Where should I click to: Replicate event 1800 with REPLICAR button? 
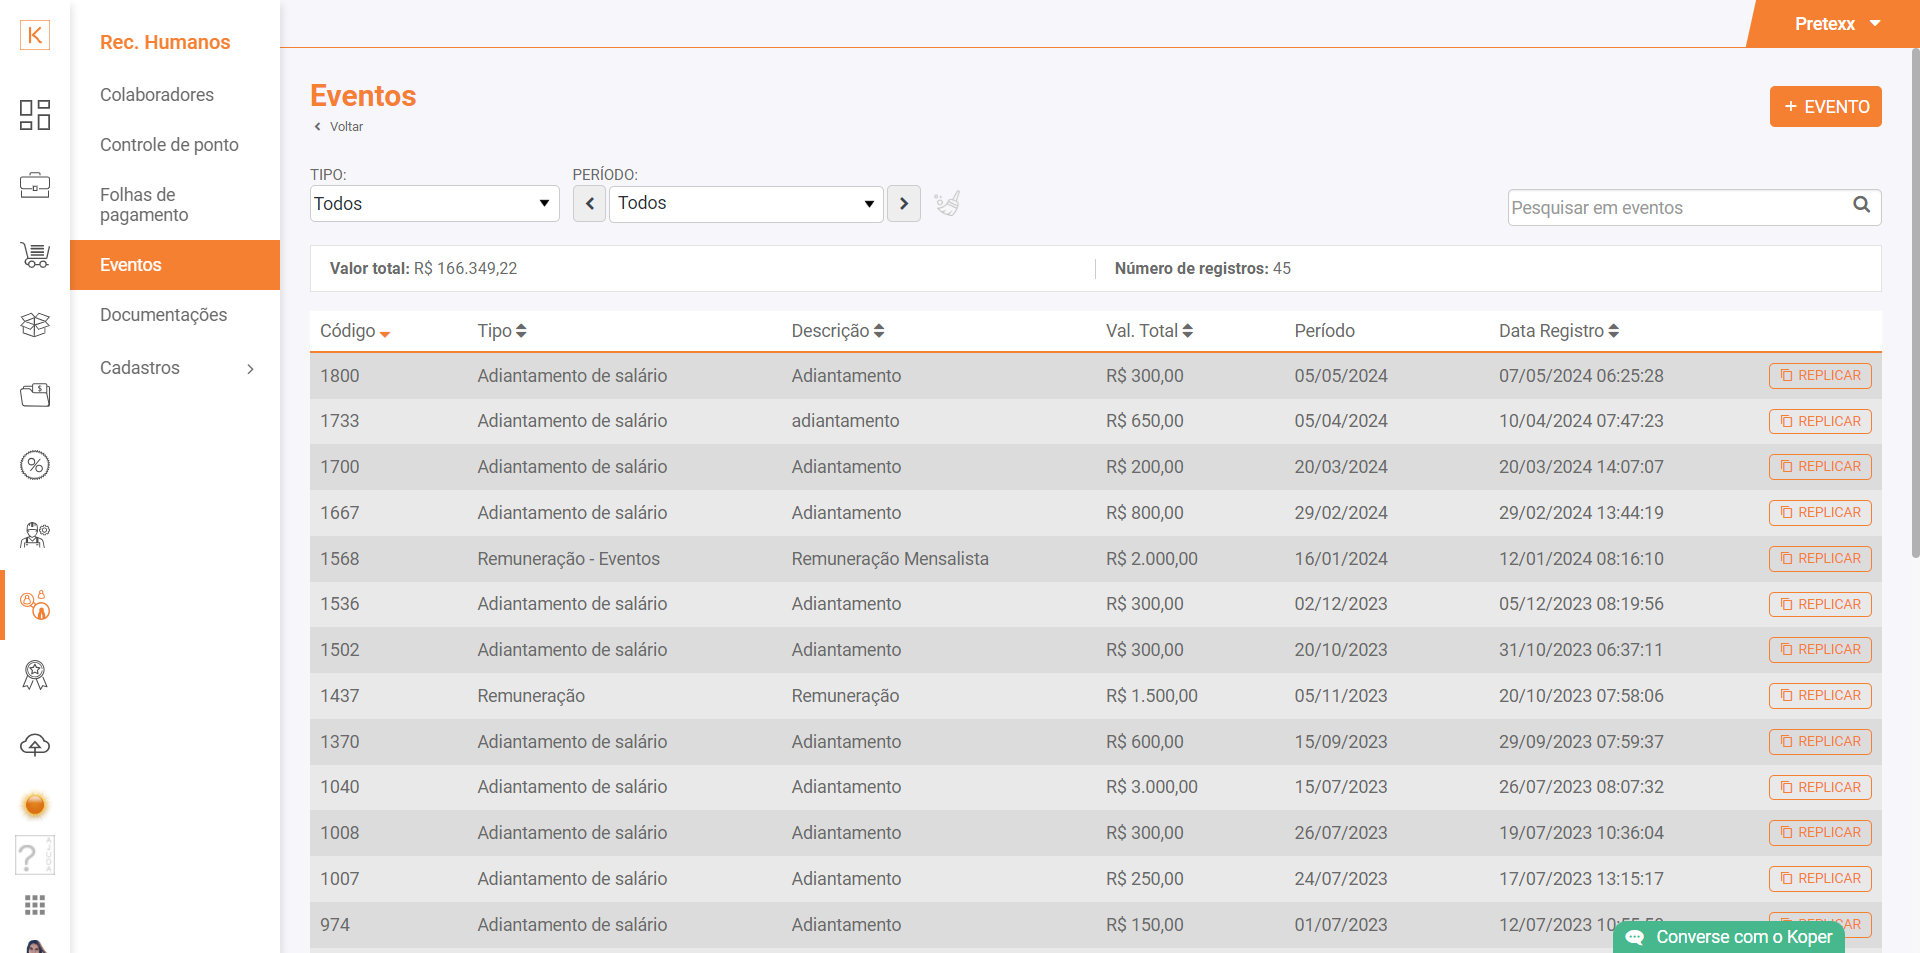[1819, 376]
